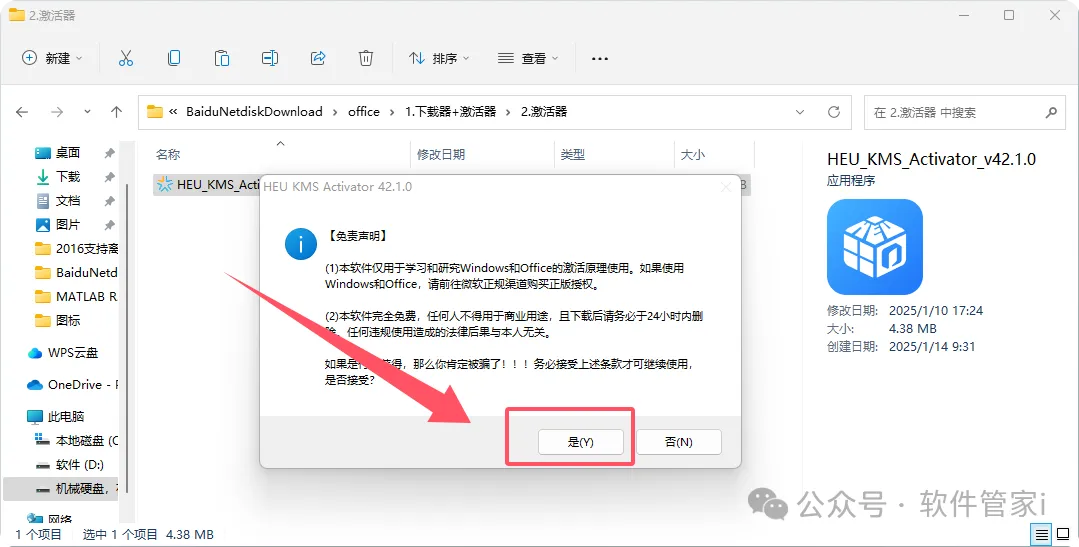1079x547 pixels.
Task: Click the office breadcrumb segment
Action: pyautogui.click(x=363, y=111)
